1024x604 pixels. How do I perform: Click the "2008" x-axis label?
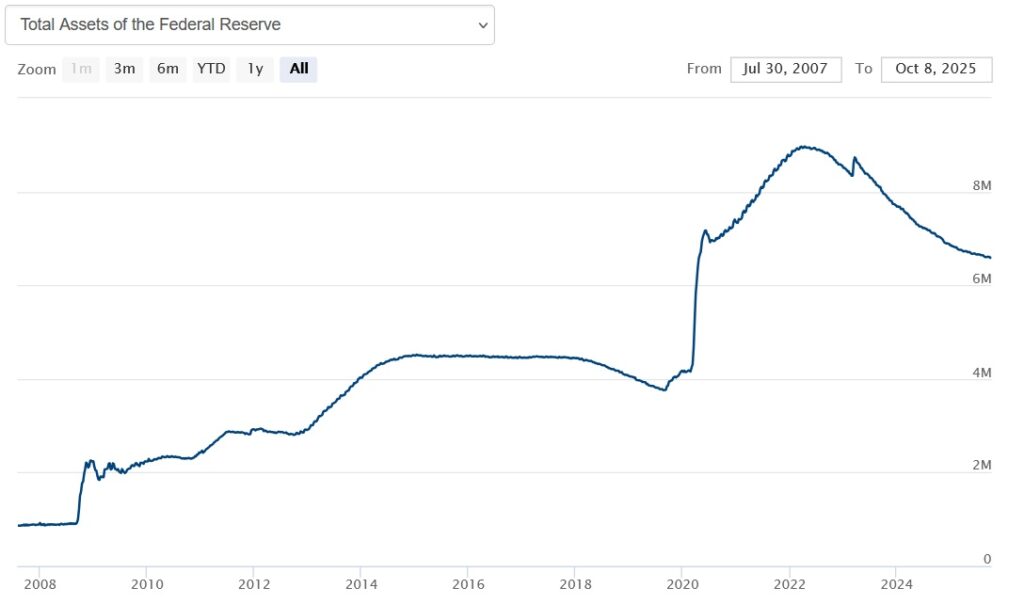pyautogui.click(x=41, y=583)
